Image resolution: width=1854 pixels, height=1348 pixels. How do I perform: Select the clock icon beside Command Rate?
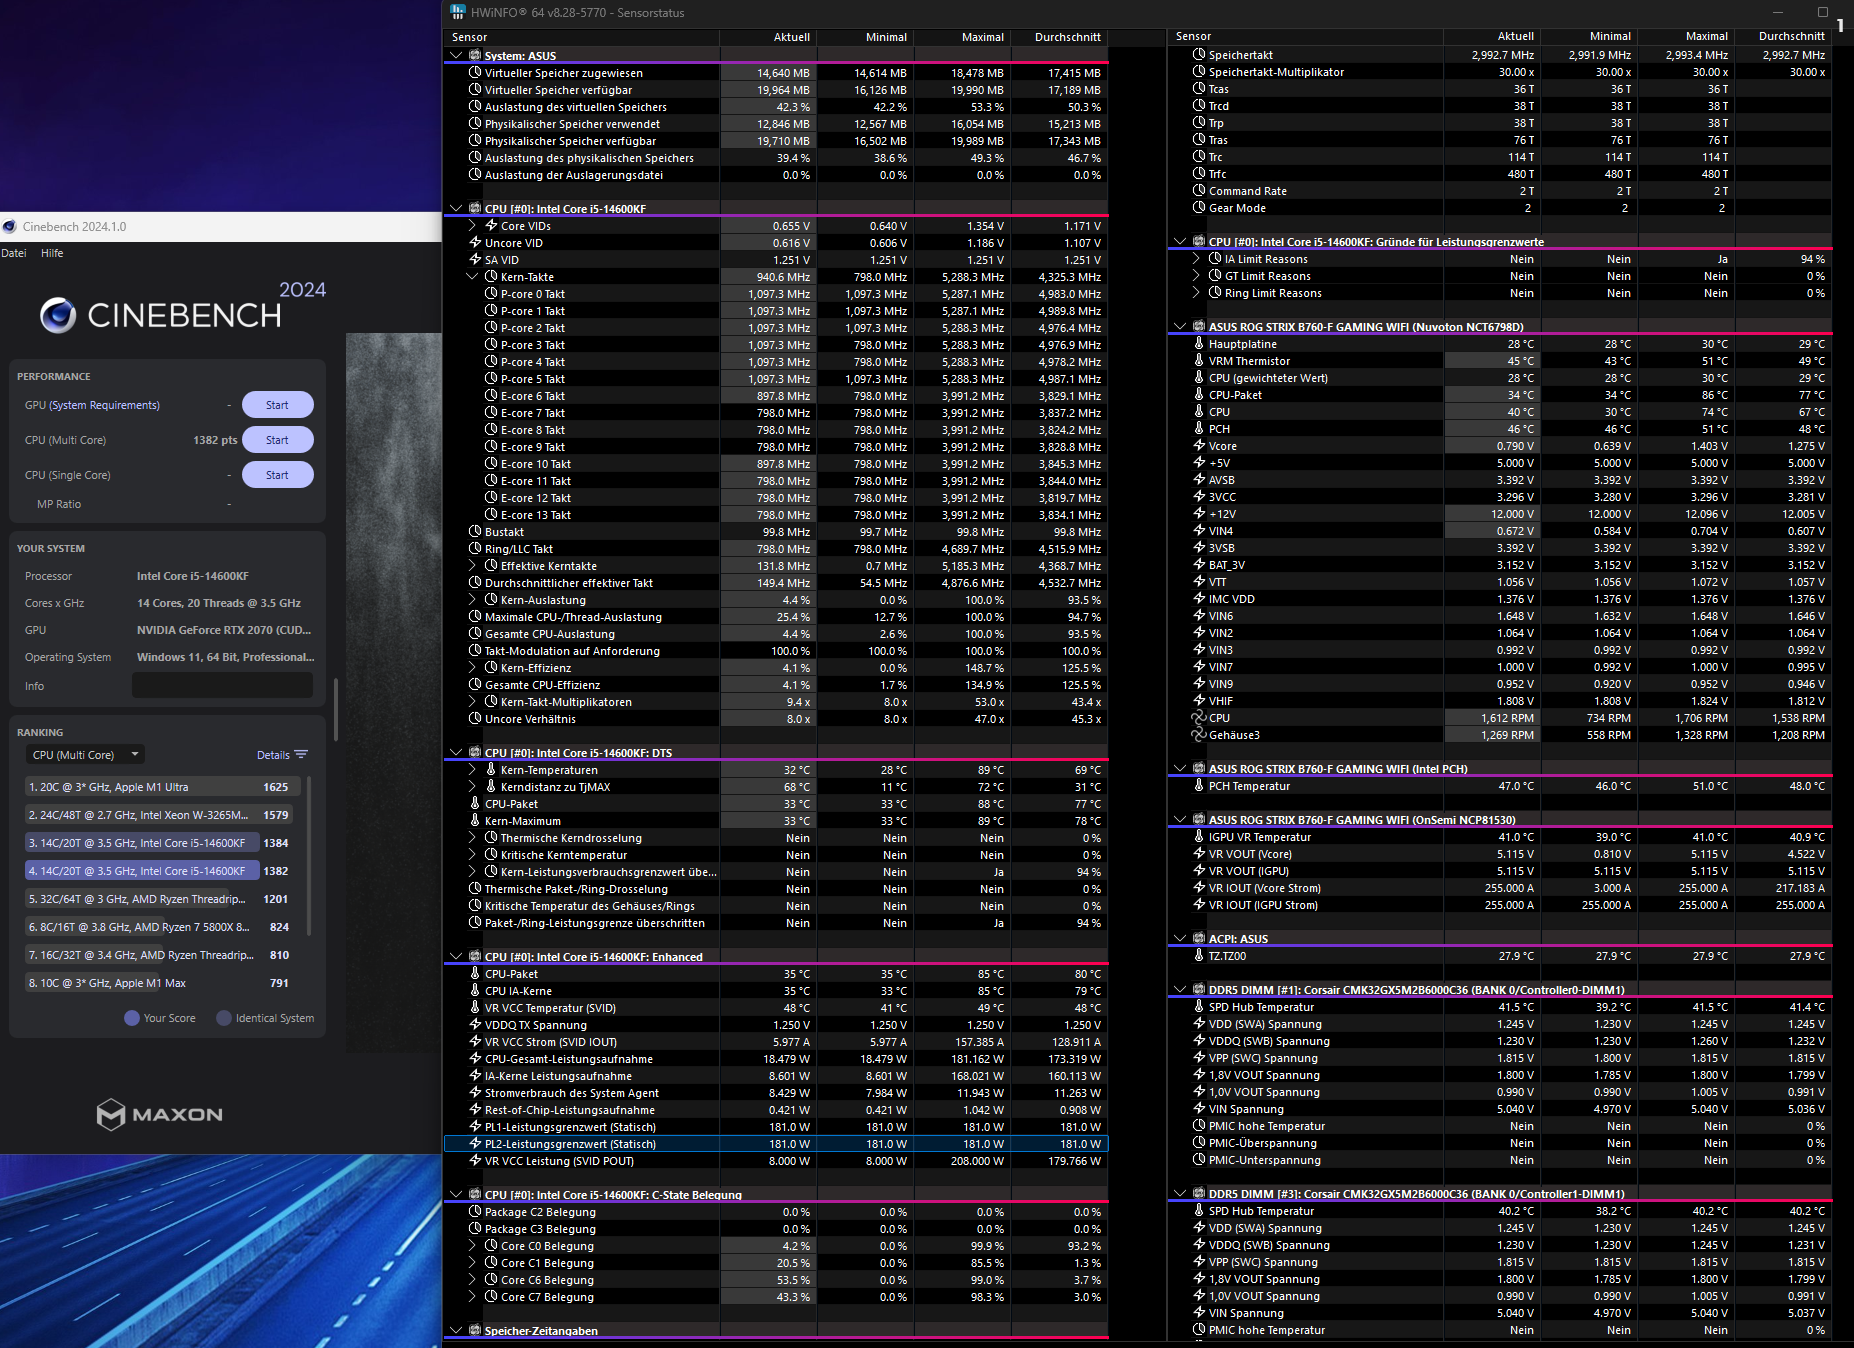1199,191
